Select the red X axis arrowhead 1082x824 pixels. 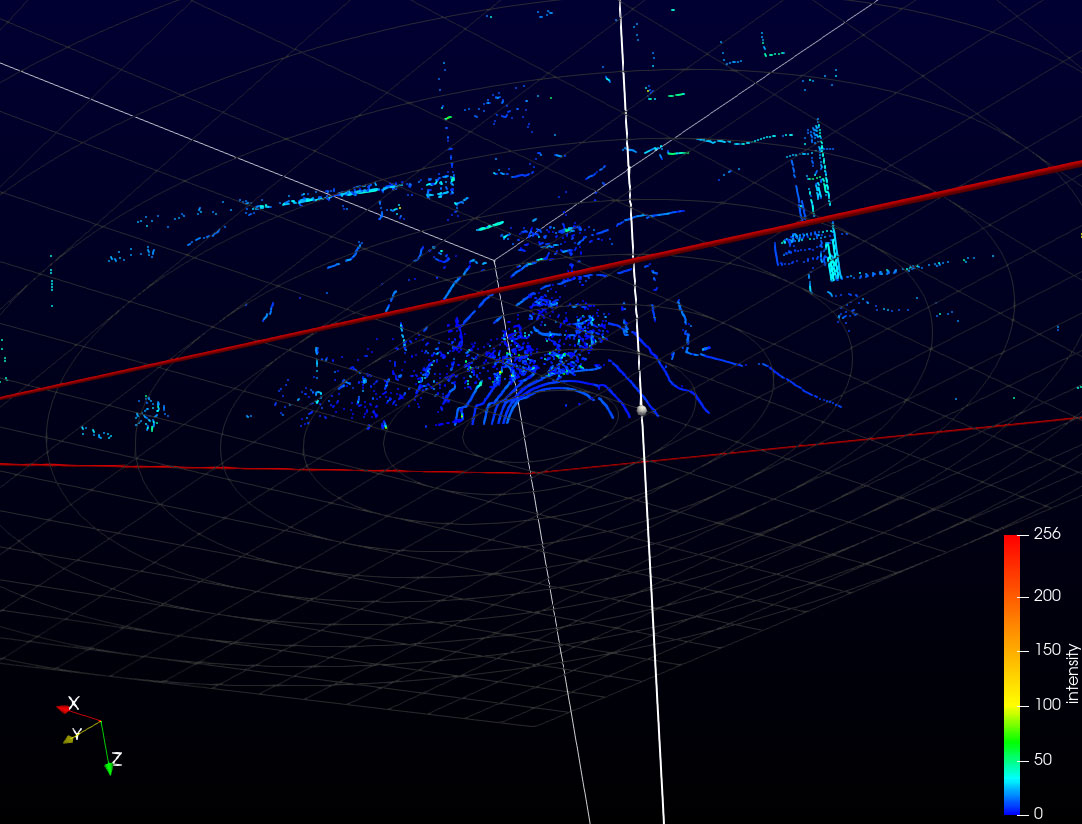[64, 709]
